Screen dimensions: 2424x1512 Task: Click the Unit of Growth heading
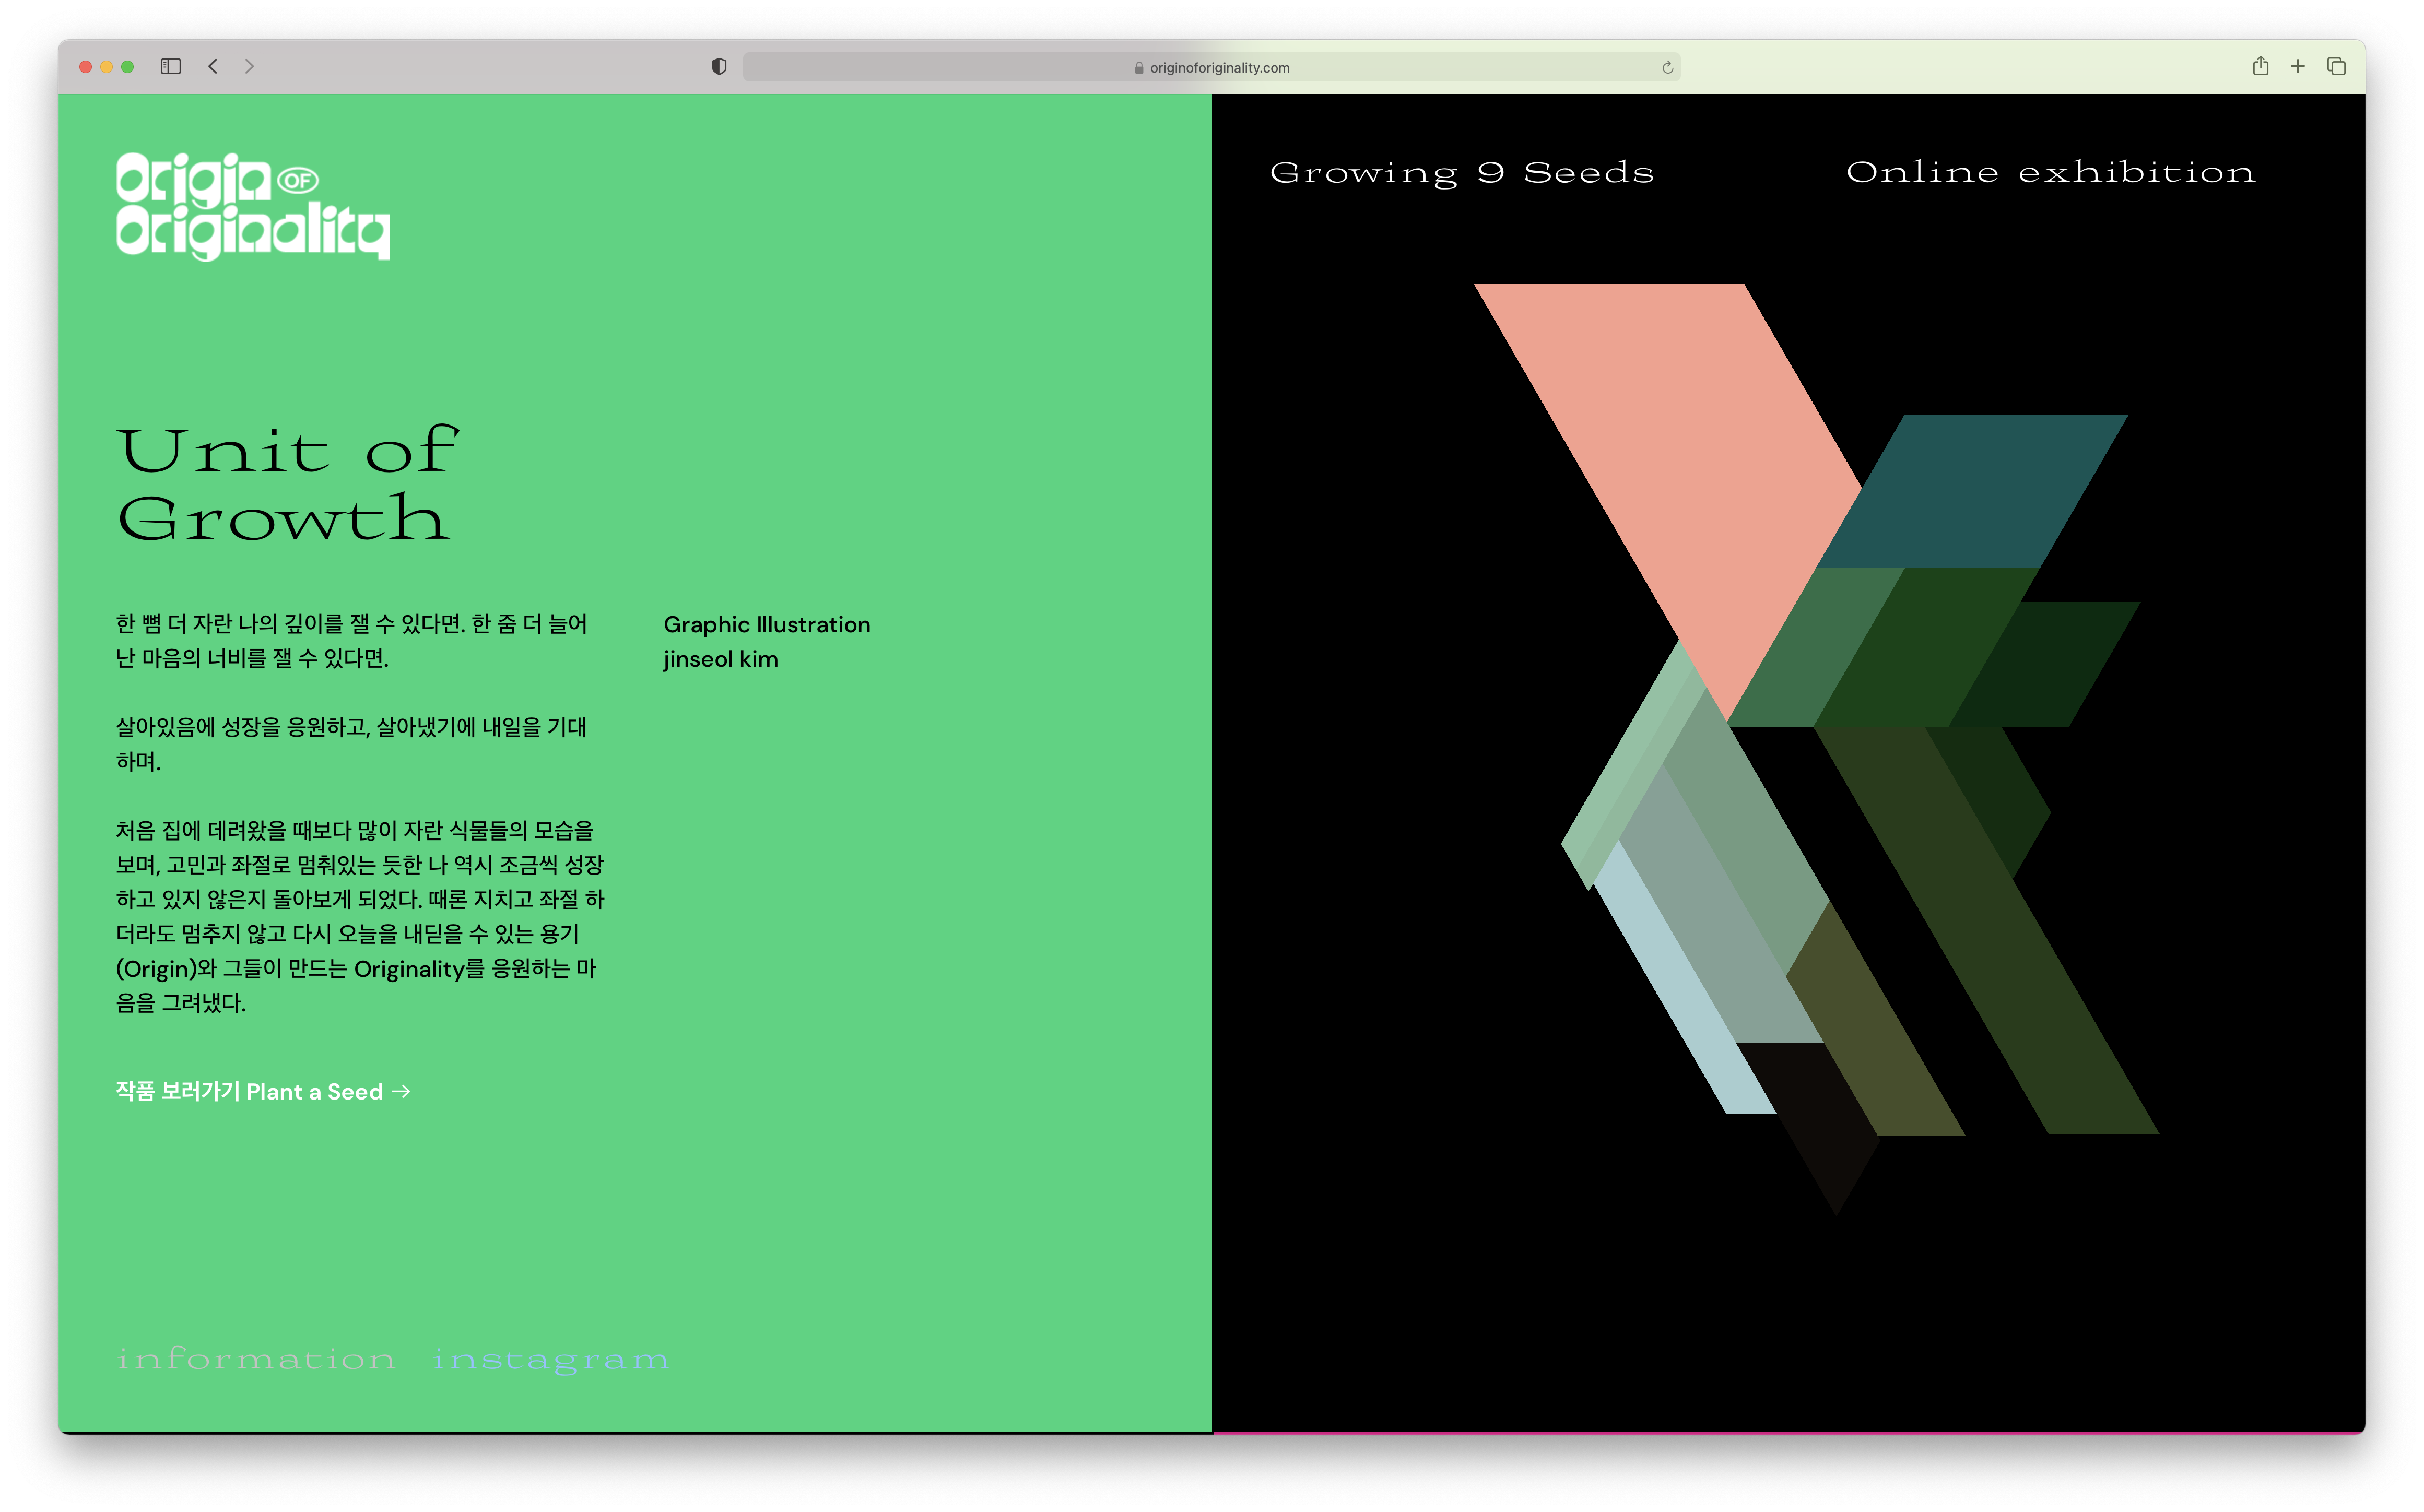(x=287, y=484)
